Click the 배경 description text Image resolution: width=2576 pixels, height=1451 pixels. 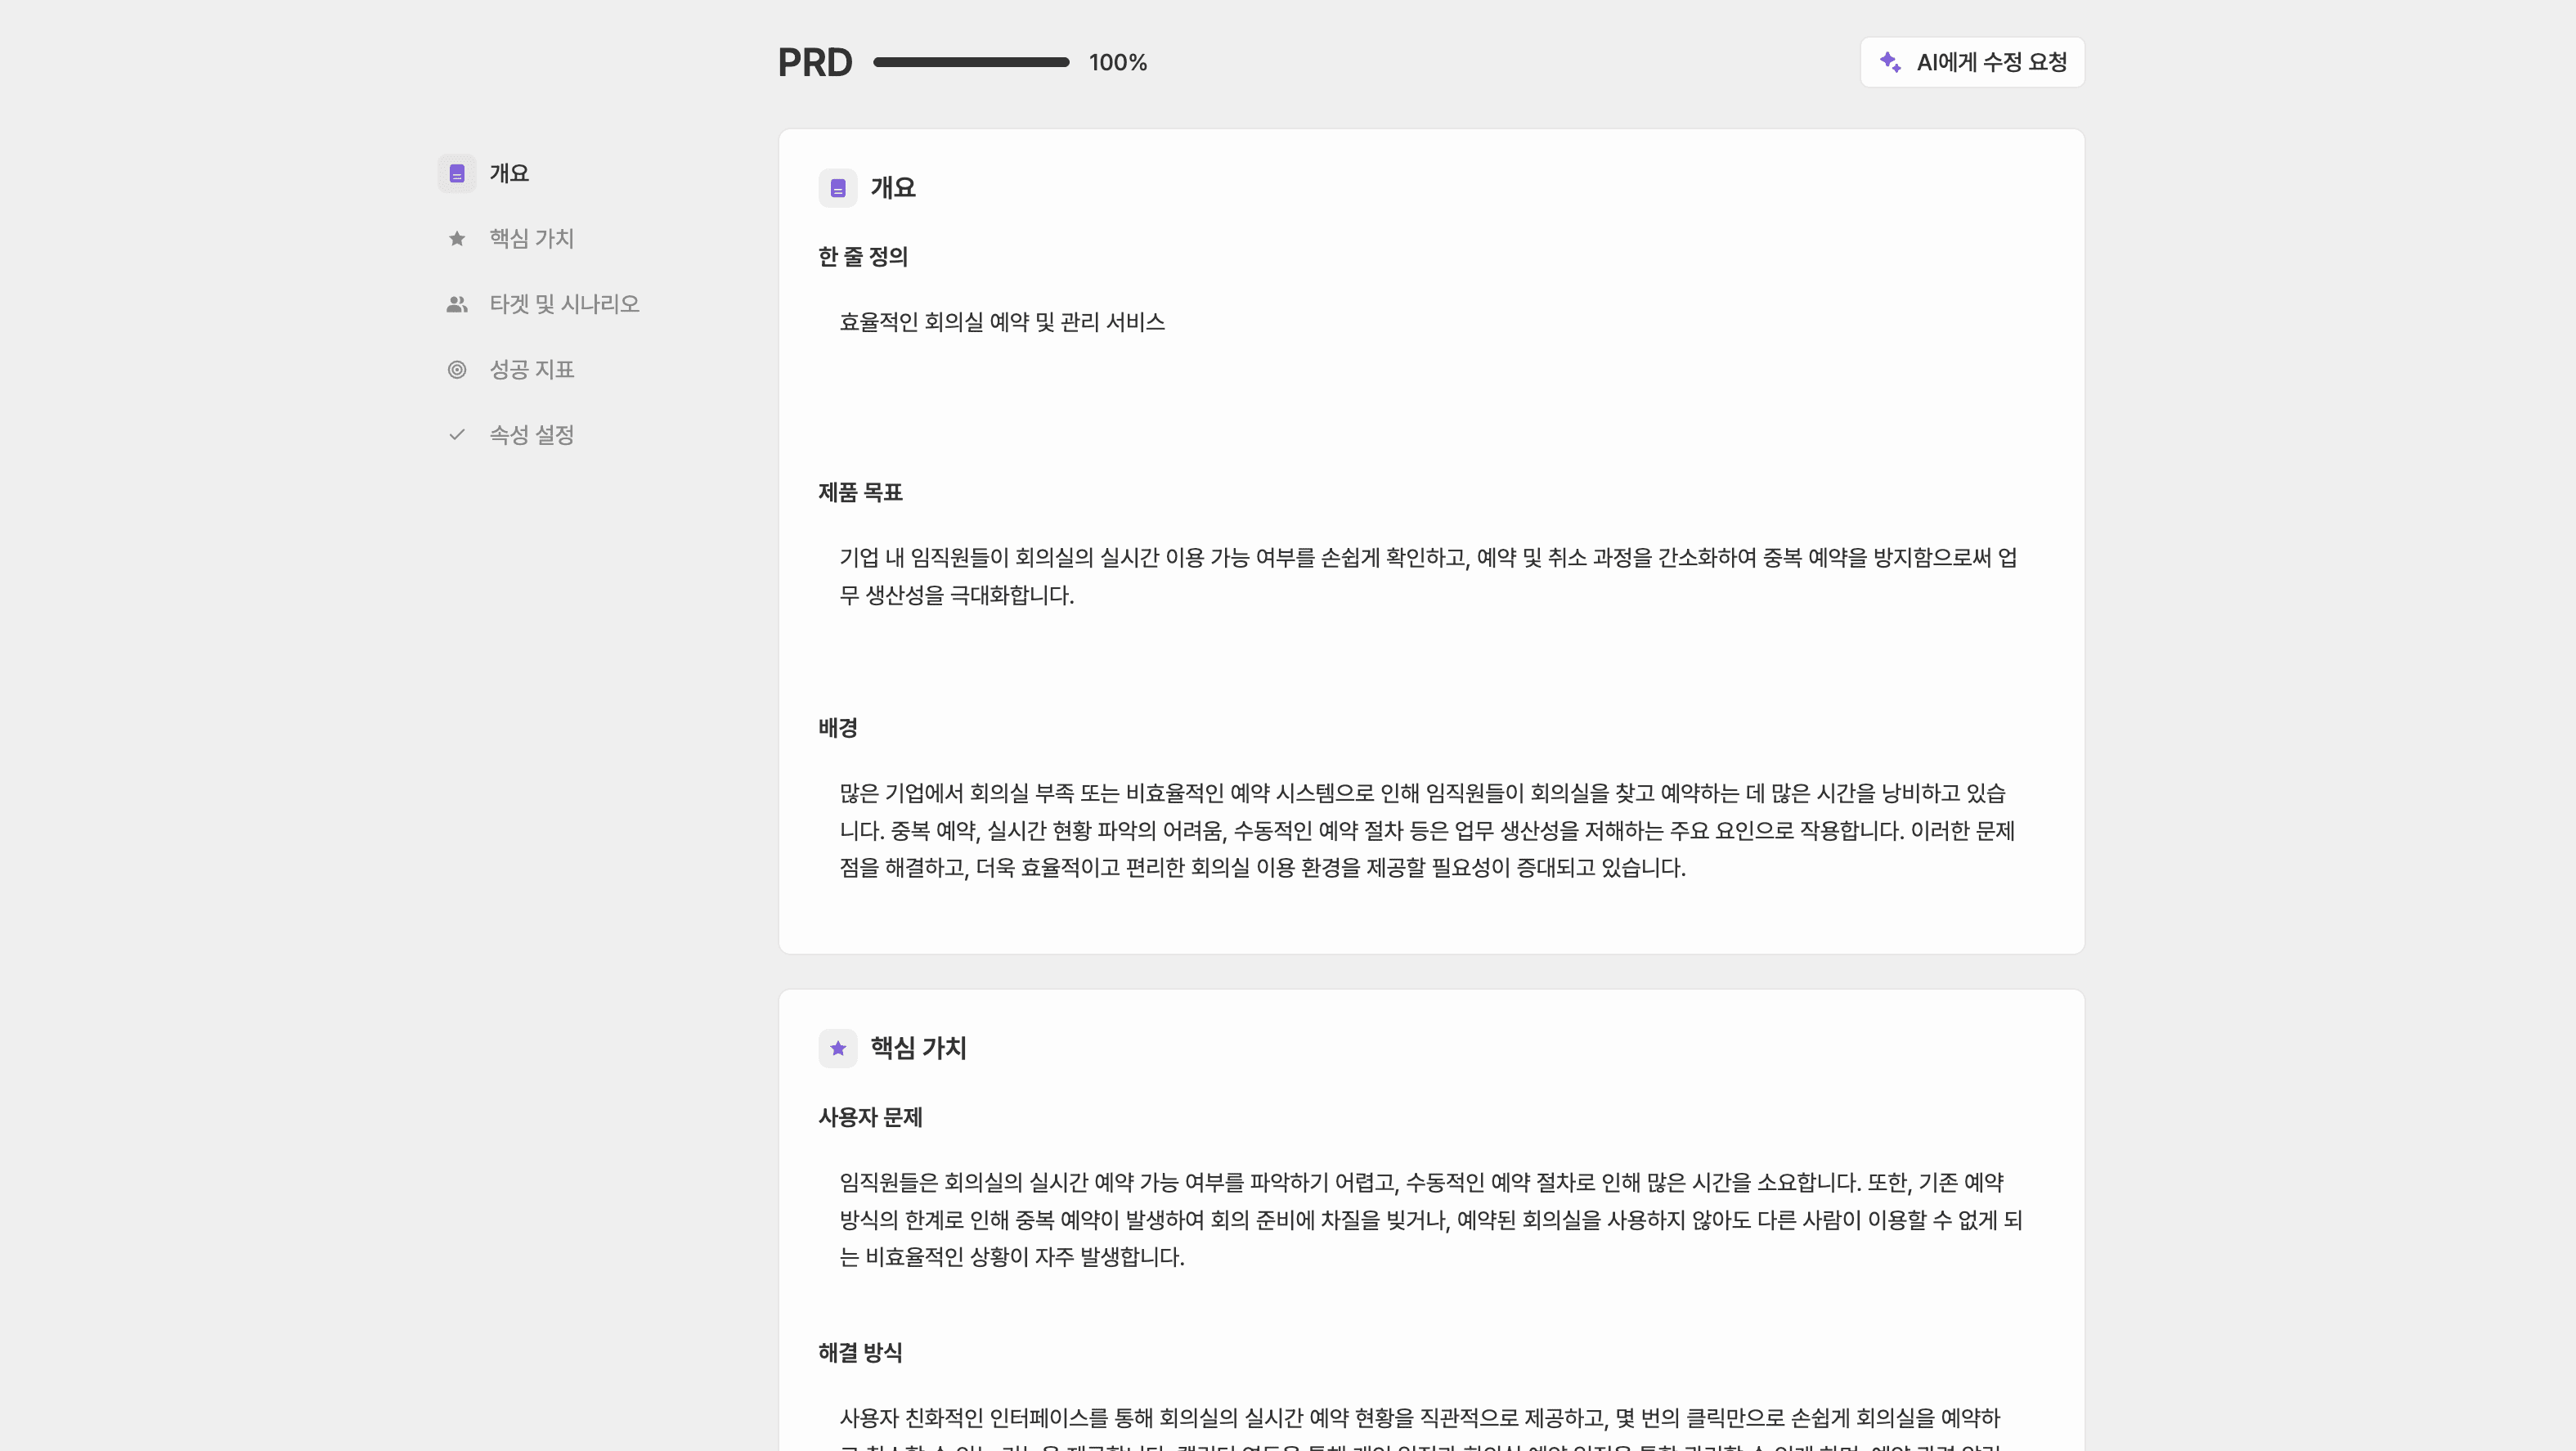(x=1427, y=830)
